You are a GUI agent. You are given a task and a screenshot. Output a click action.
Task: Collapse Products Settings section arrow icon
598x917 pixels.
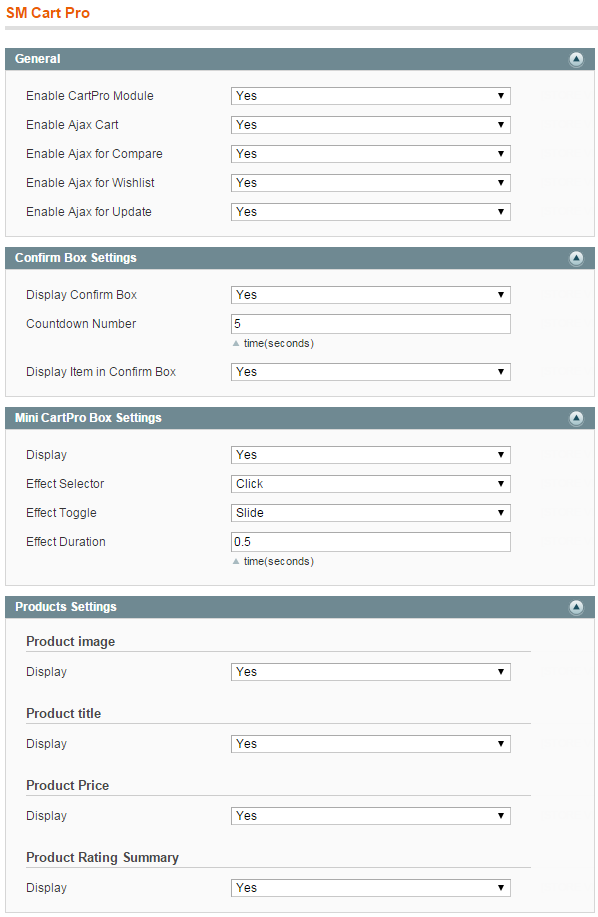[x=576, y=607]
